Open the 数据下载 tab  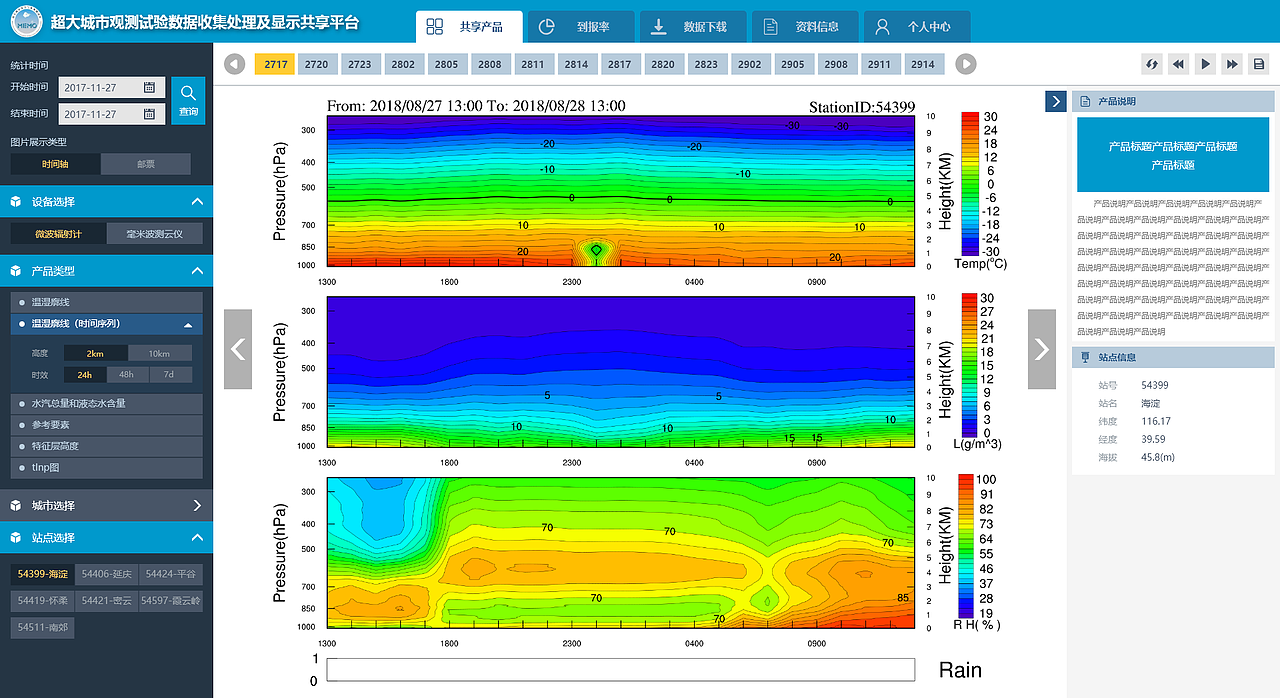point(693,27)
